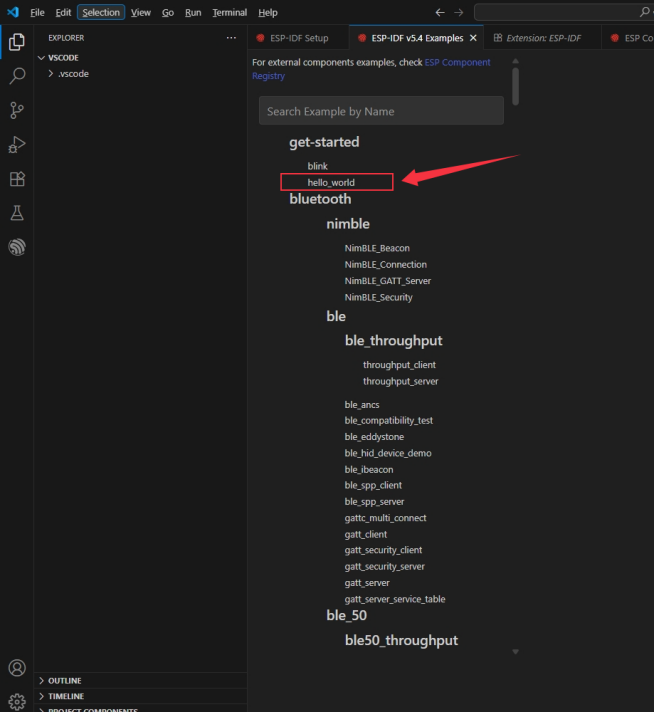Select the ble_compatibility_test example

point(389,420)
